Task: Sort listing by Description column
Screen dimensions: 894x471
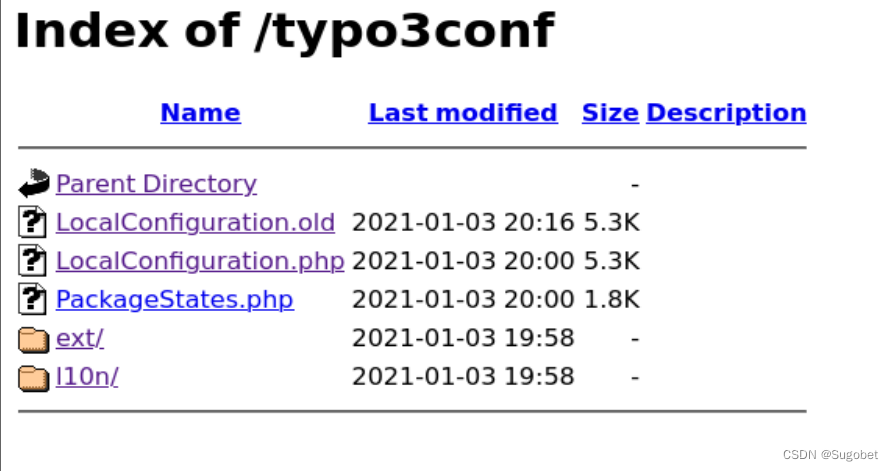Action: [726, 113]
